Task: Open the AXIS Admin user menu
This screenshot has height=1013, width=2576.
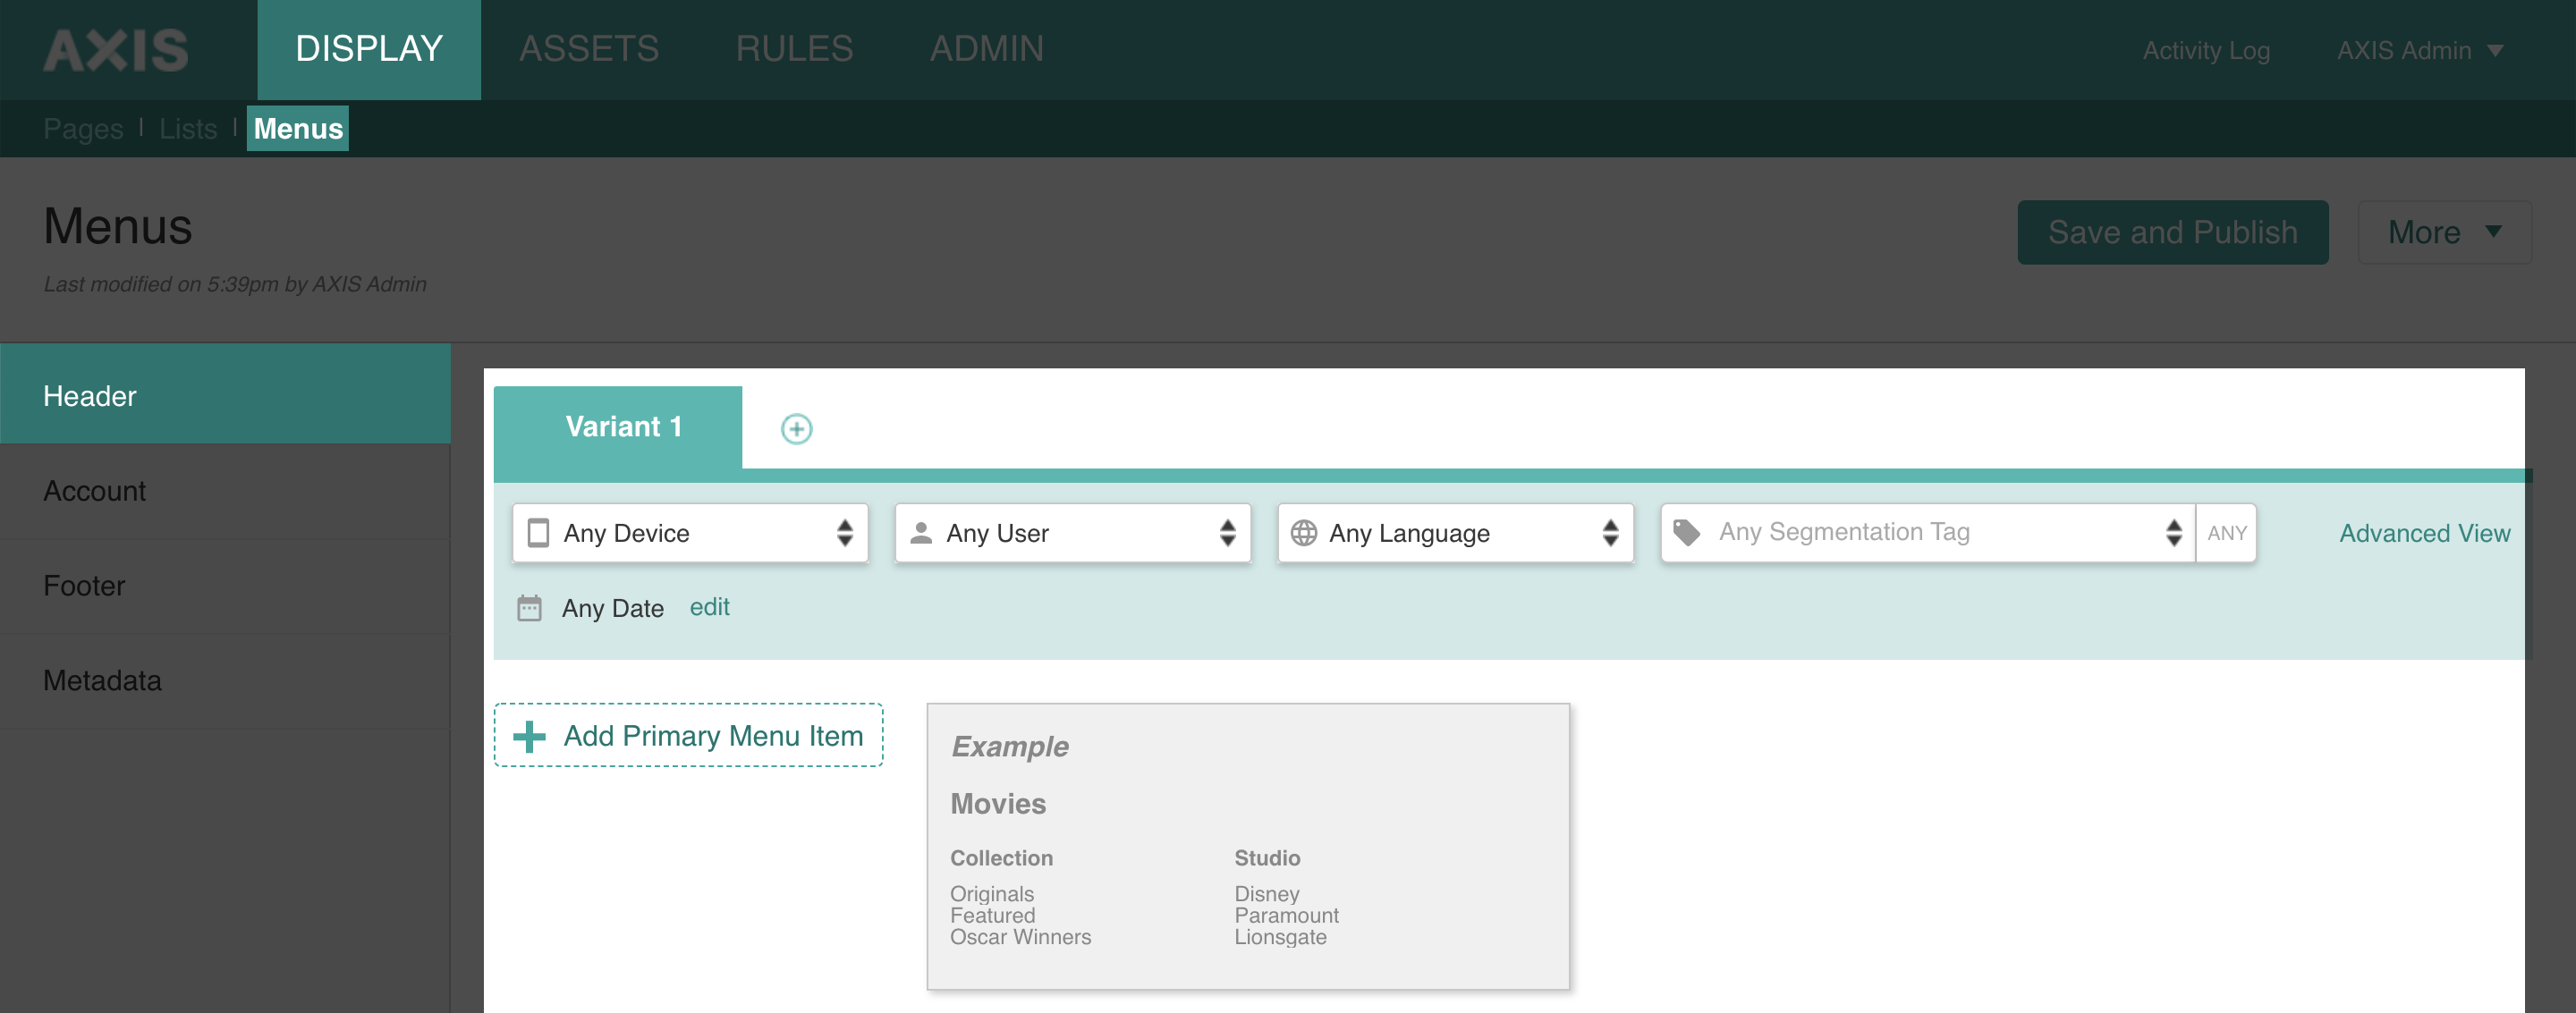Action: pyautogui.click(x=2420, y=50)
